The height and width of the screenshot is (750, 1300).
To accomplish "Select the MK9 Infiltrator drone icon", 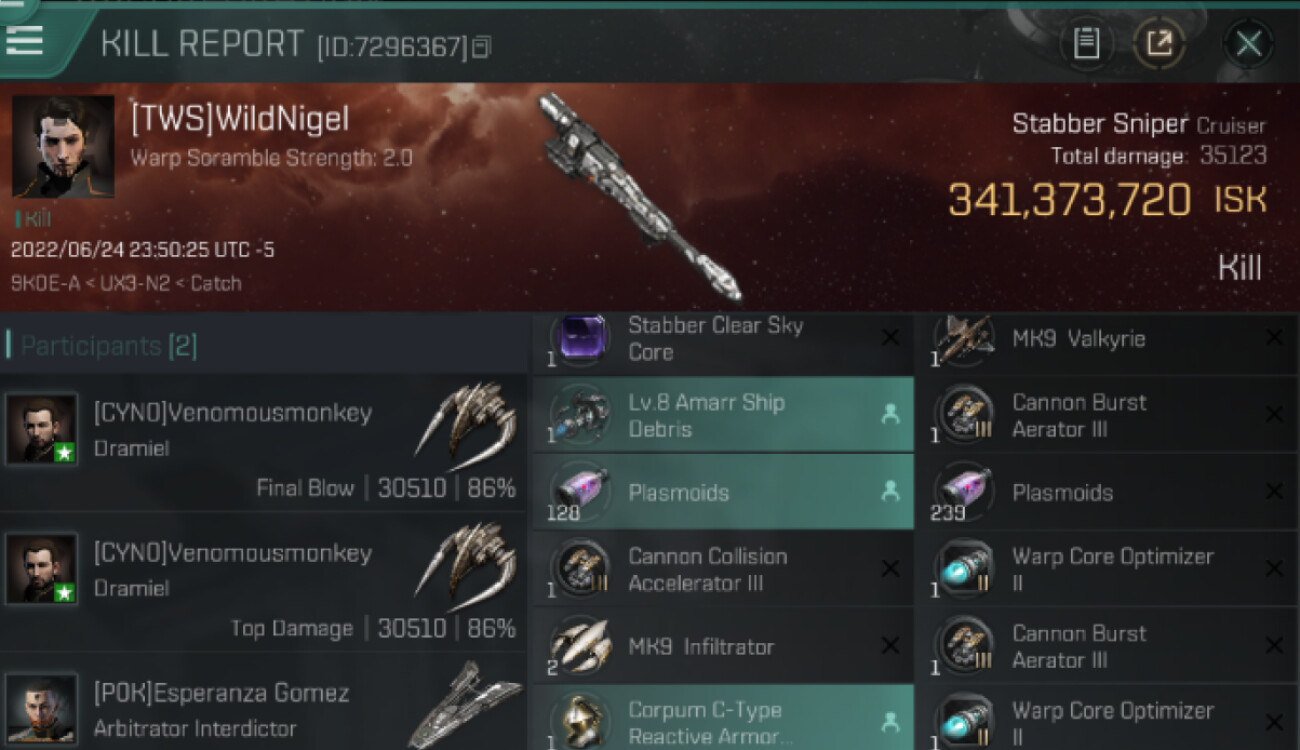I will [580, 645].
